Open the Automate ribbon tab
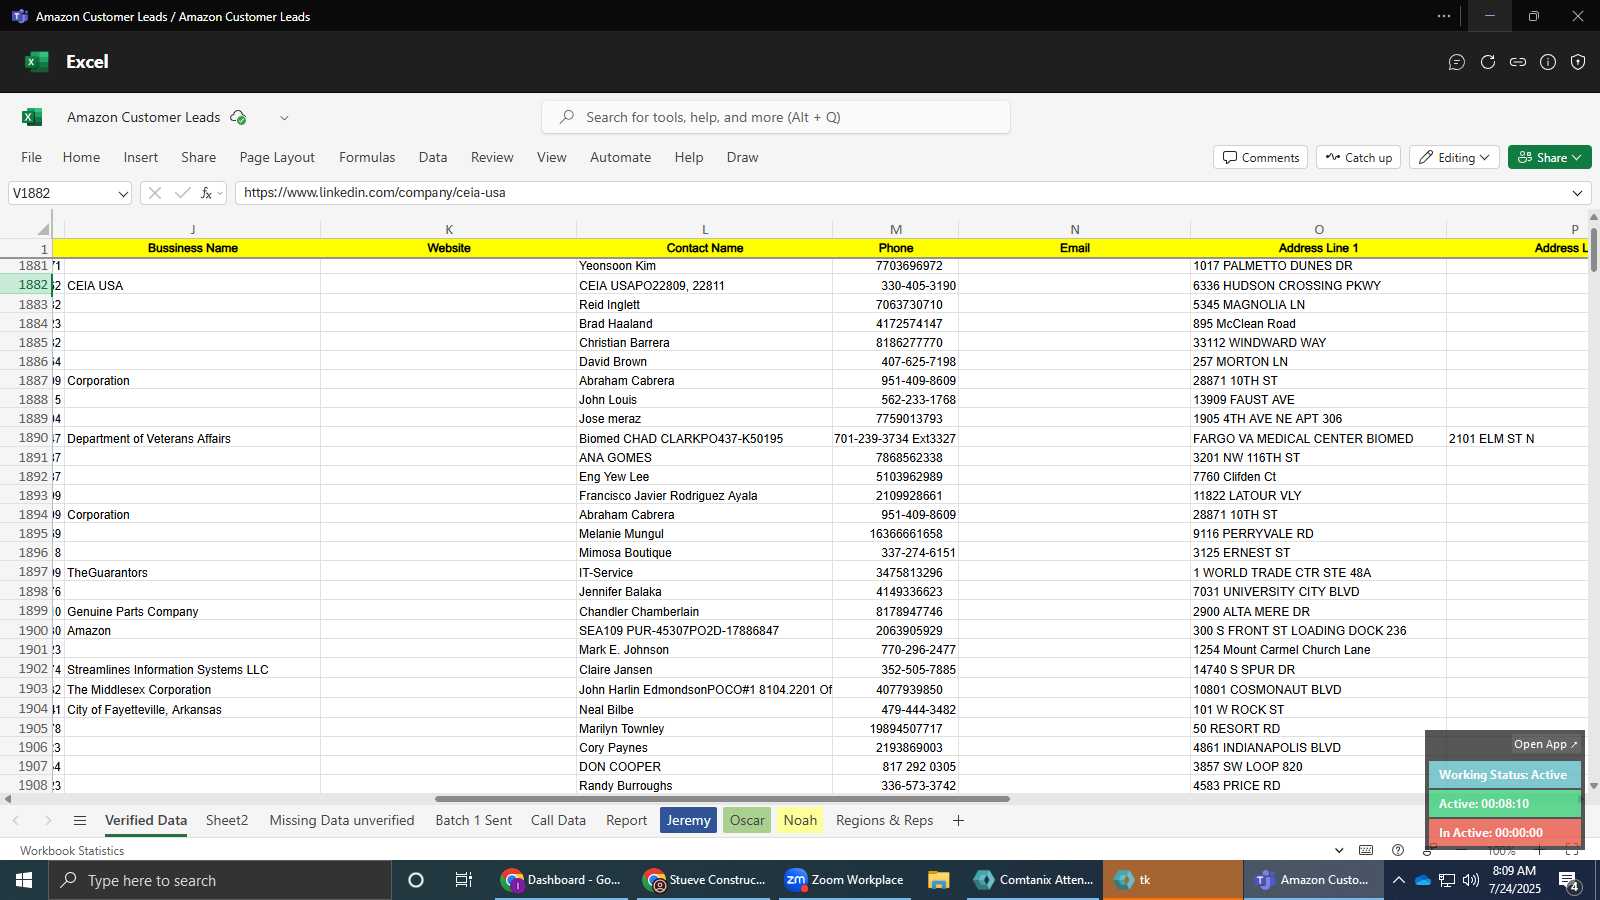The width and height of the screenshot is (1600, 900). [620, 157]
